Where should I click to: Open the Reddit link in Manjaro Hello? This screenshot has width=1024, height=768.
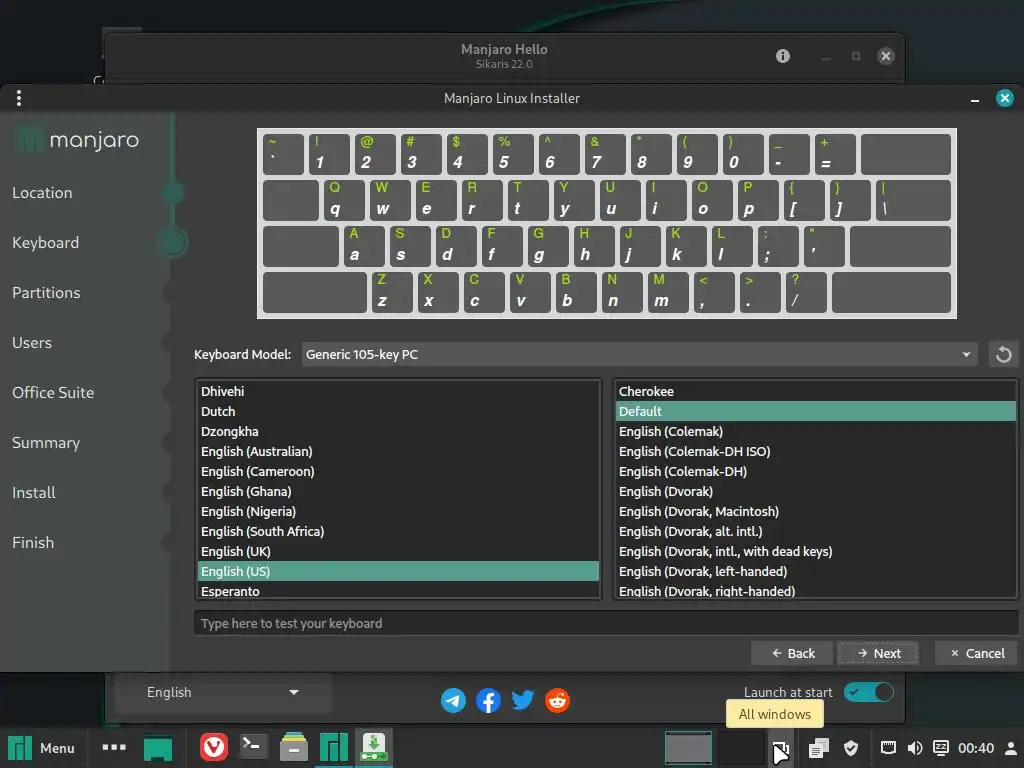coord(558,701)
